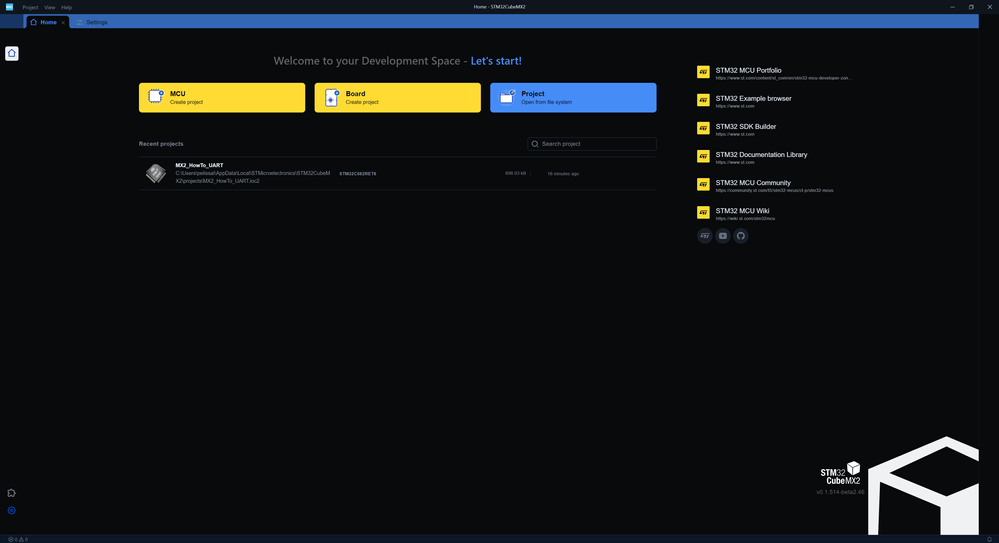999x543 pixels.
Task: Open the YouTube social icon
Action: coord(722,236)
